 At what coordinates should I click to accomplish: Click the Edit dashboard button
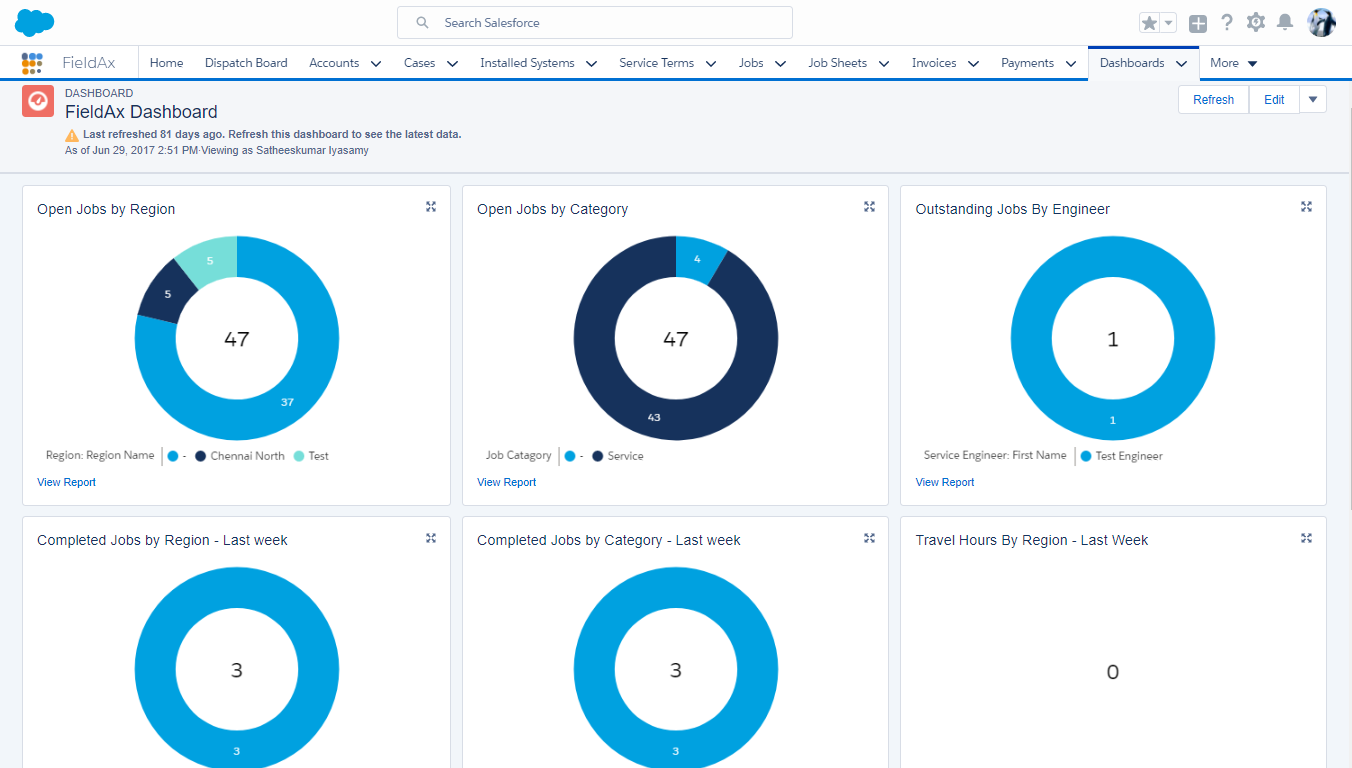[x=1274, y=100]
